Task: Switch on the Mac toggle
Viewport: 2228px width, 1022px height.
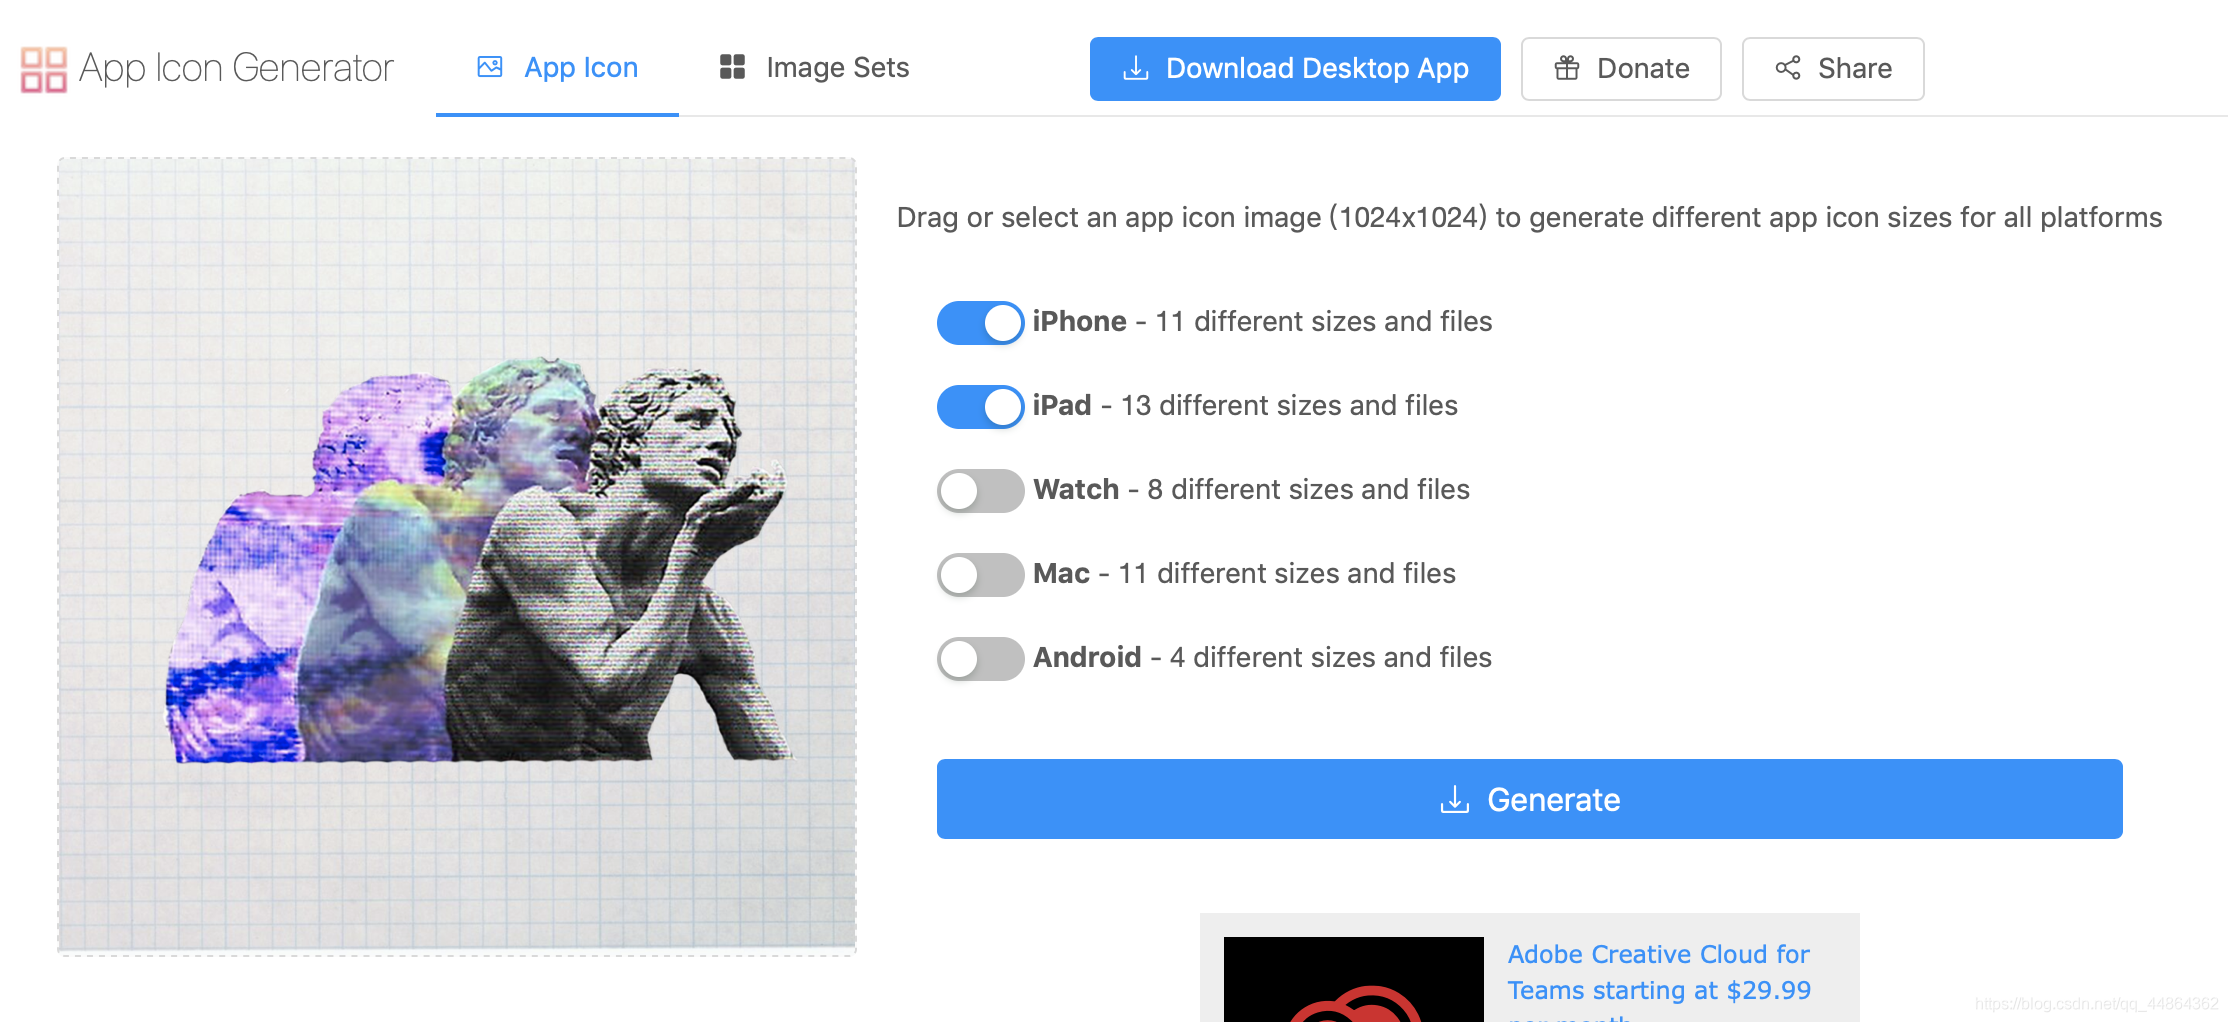Action: click(980, 574)
